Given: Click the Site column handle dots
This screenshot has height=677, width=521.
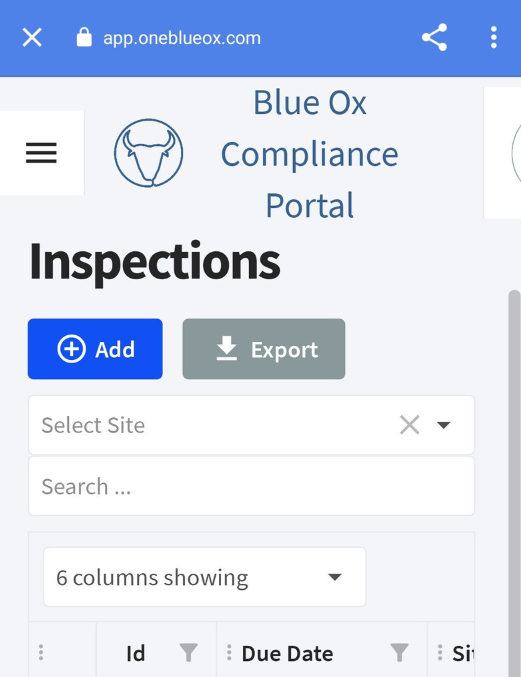Looking at the screenshot, I should (x=440, y=652).
